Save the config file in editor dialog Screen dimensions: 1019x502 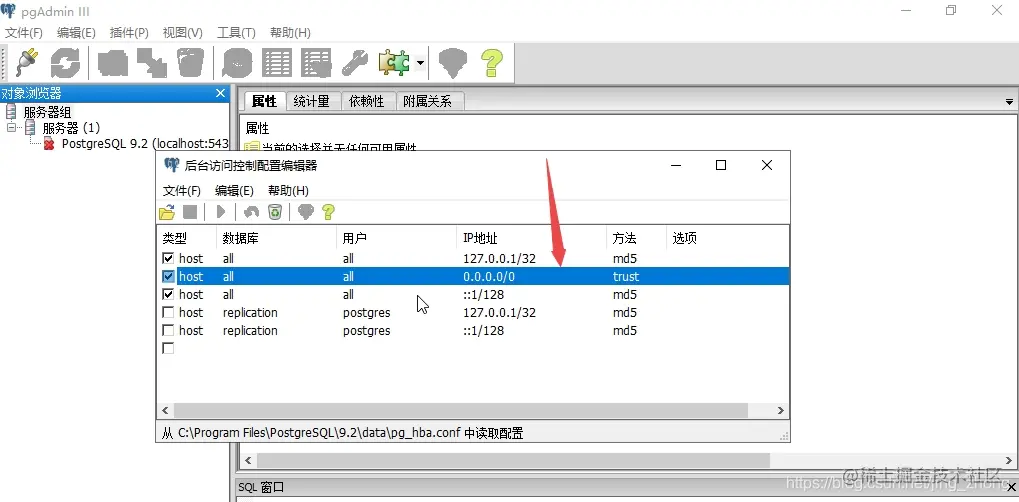(x=190, y=211)
